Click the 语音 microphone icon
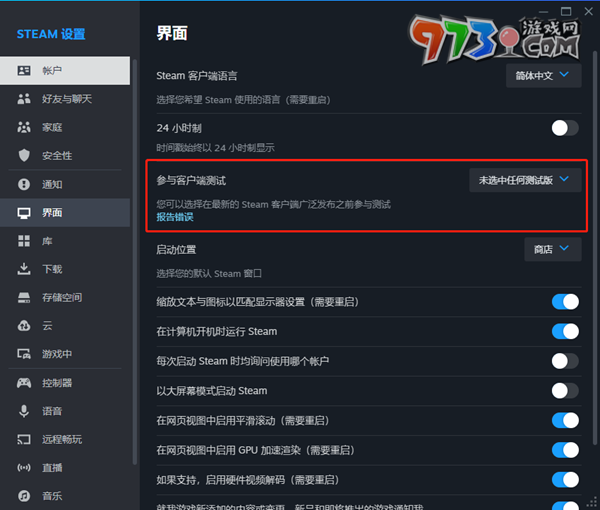 (24, 411)
